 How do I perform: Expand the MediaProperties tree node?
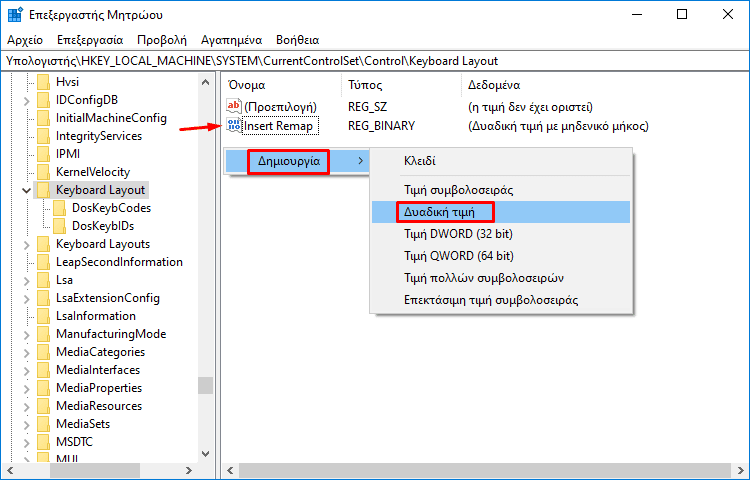coord(27,389)
